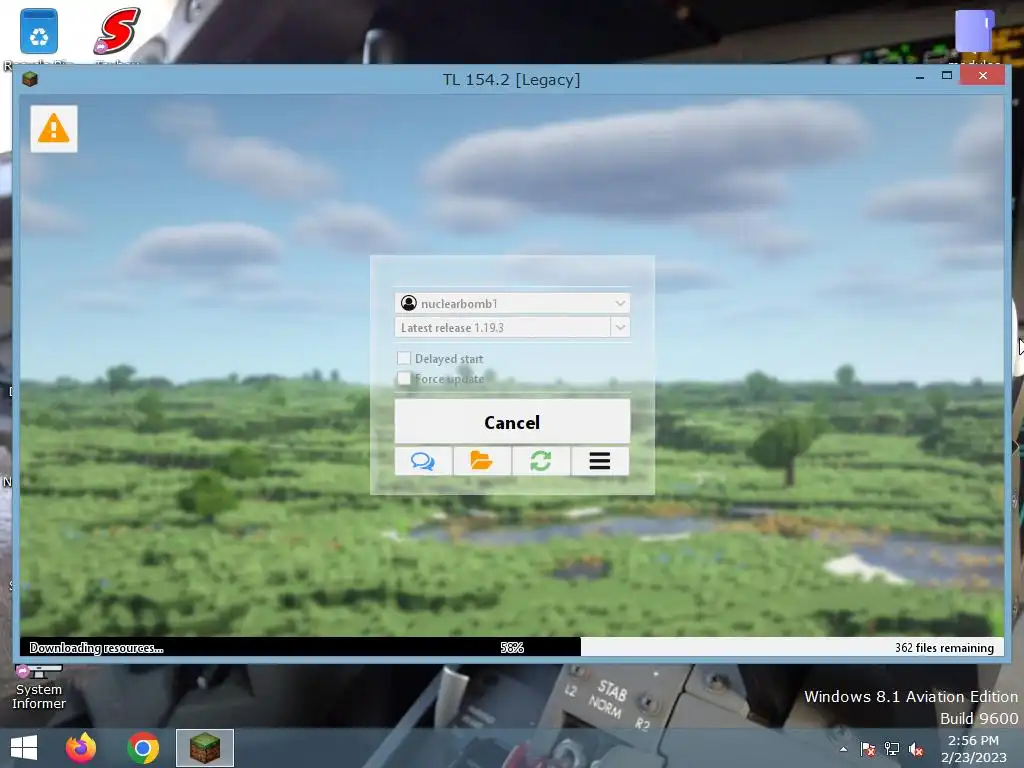1024x768 pixels.
Task: Launch Firefox from the taskbar
Action: (x=81, y=748)
